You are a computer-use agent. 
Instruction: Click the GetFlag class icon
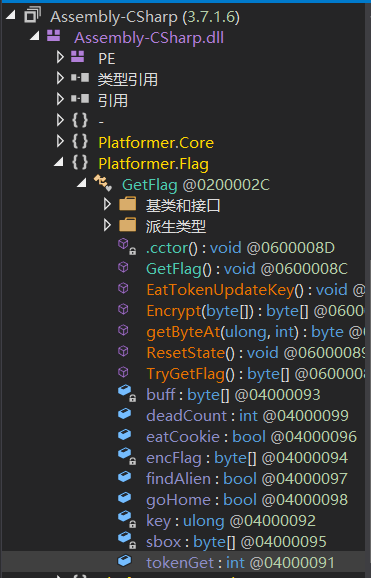pyautogui.click(x=103, y=183)
